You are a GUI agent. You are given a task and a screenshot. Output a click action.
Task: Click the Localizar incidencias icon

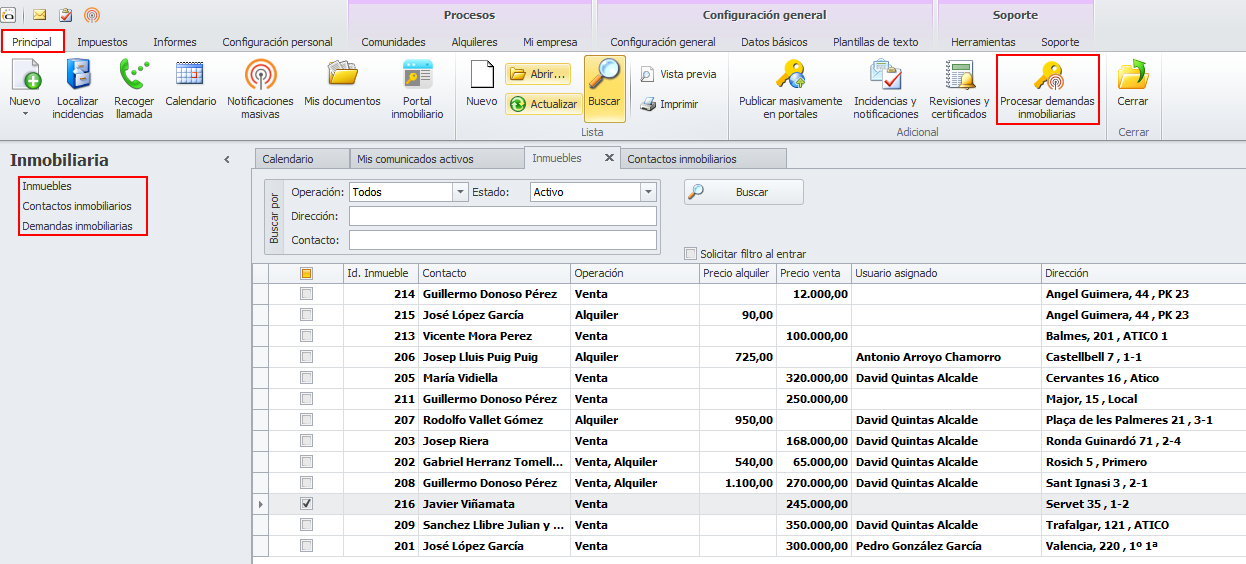78,76
